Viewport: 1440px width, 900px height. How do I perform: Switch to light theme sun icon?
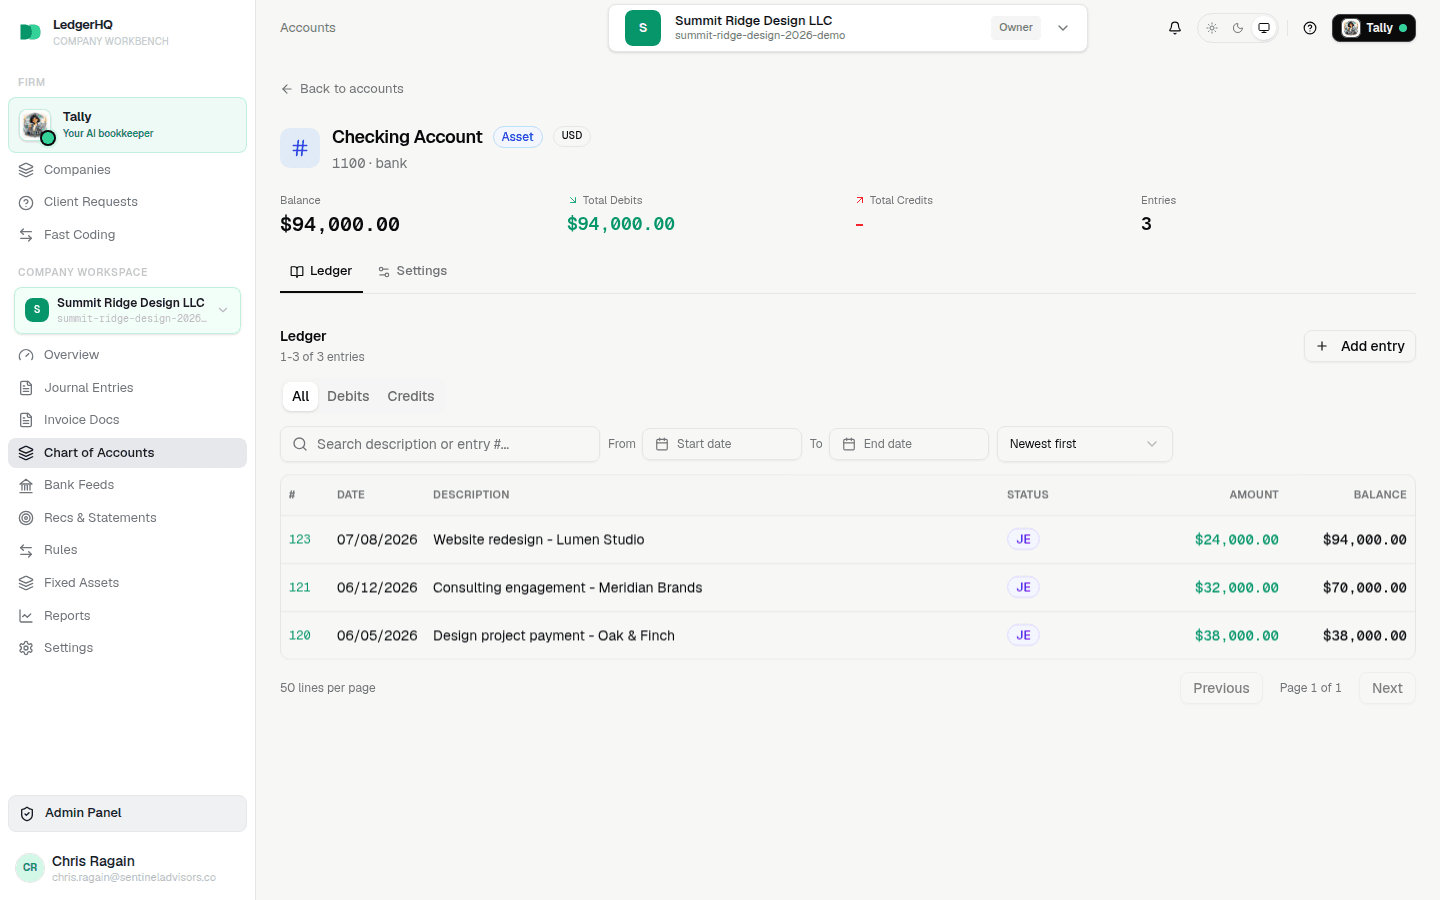coord(1212,28)
